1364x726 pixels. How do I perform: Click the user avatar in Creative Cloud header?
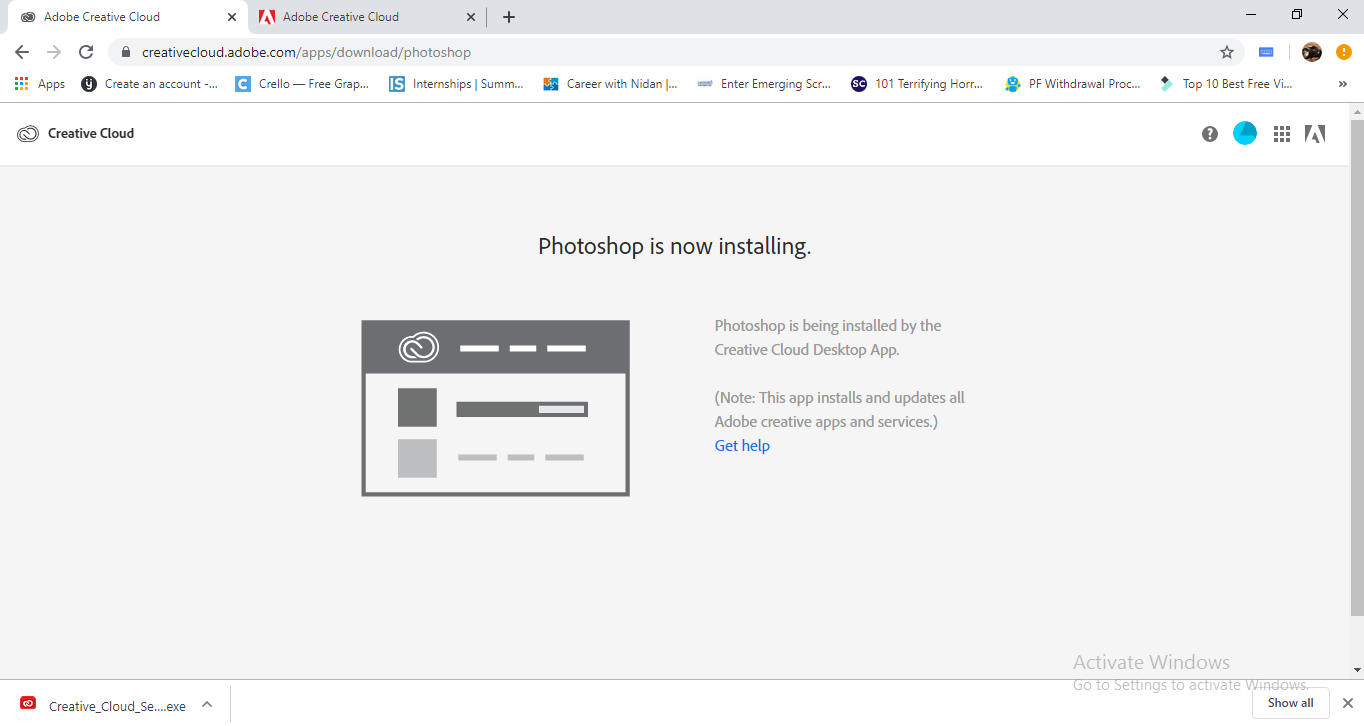point(1244,133)
